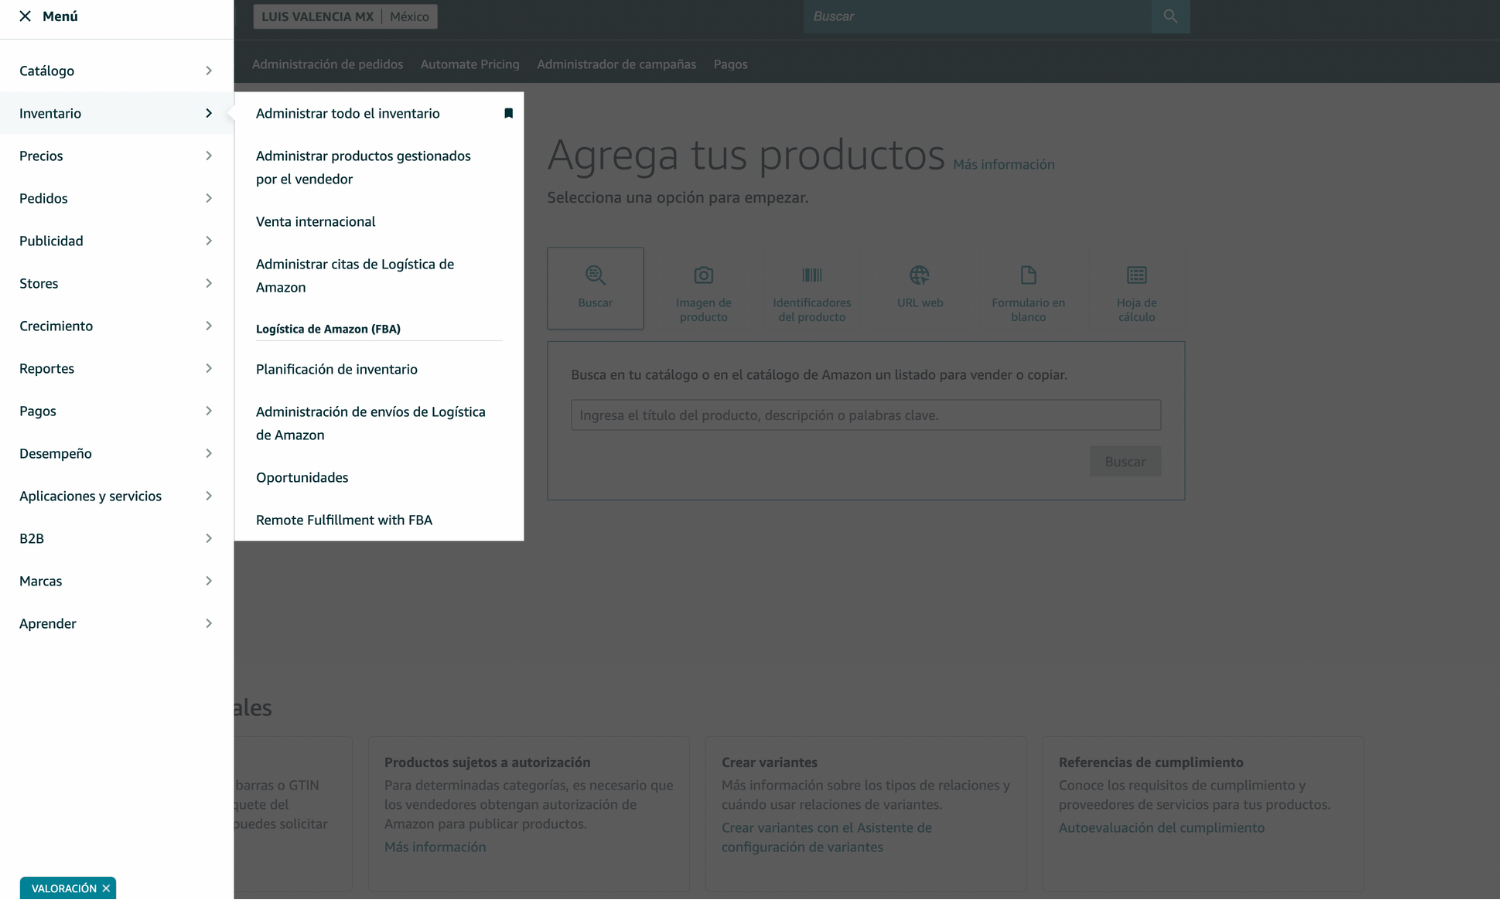1500x900 pixels.
Task: Open the Aprender menu item
Action: coord(117,623)
